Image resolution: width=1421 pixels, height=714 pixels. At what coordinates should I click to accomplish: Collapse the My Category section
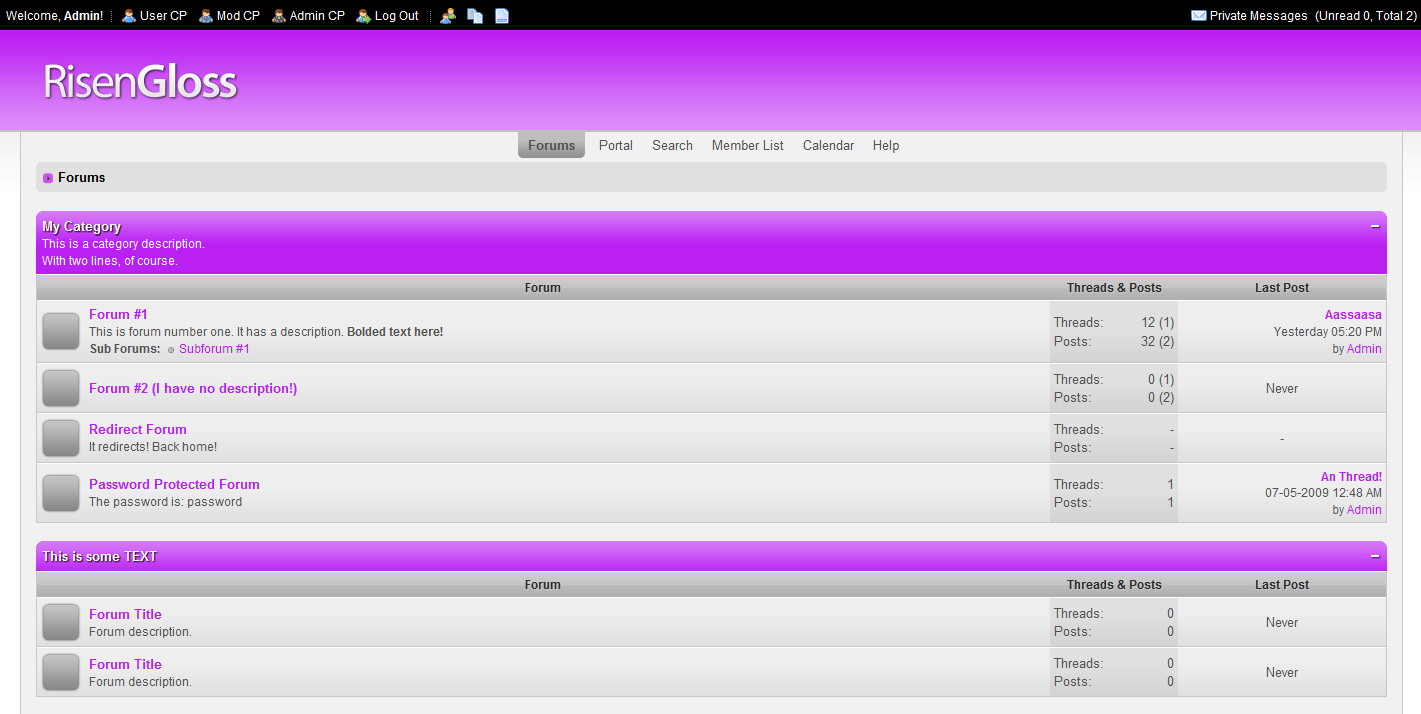[x=1375, y=227]
